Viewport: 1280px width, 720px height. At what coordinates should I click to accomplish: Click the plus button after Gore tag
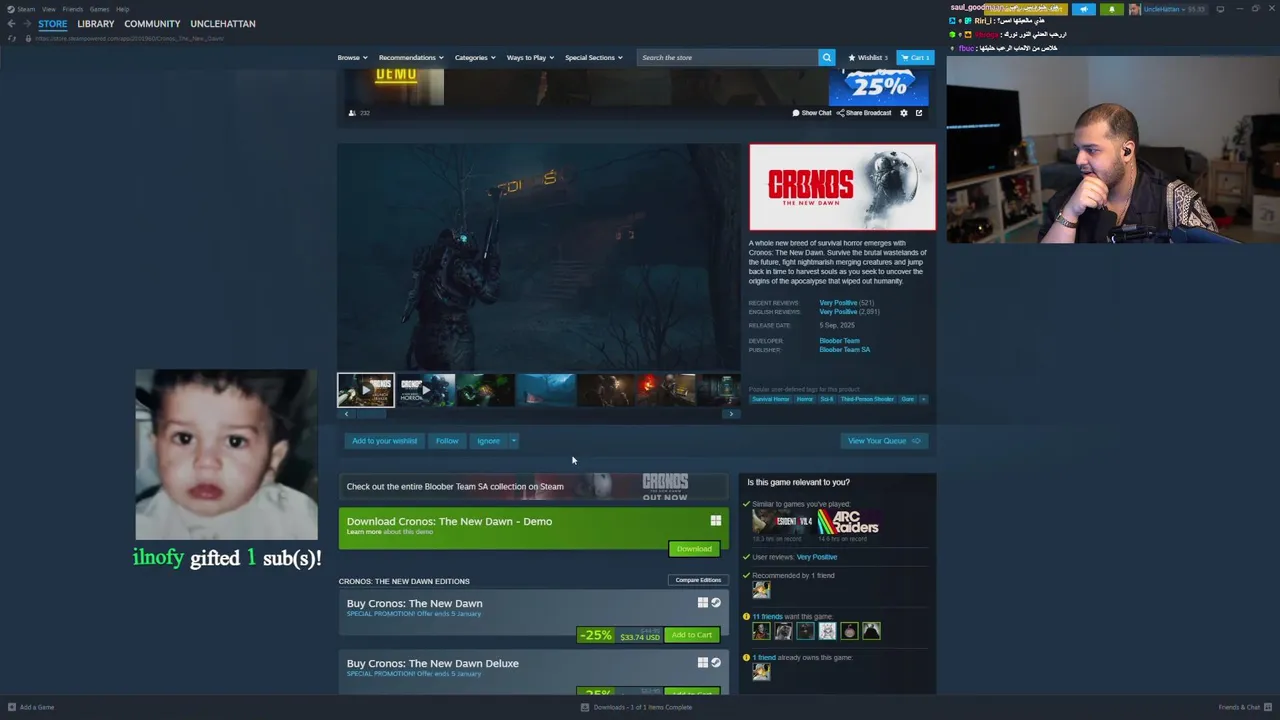pyautogui.click(x=922, y=399)
